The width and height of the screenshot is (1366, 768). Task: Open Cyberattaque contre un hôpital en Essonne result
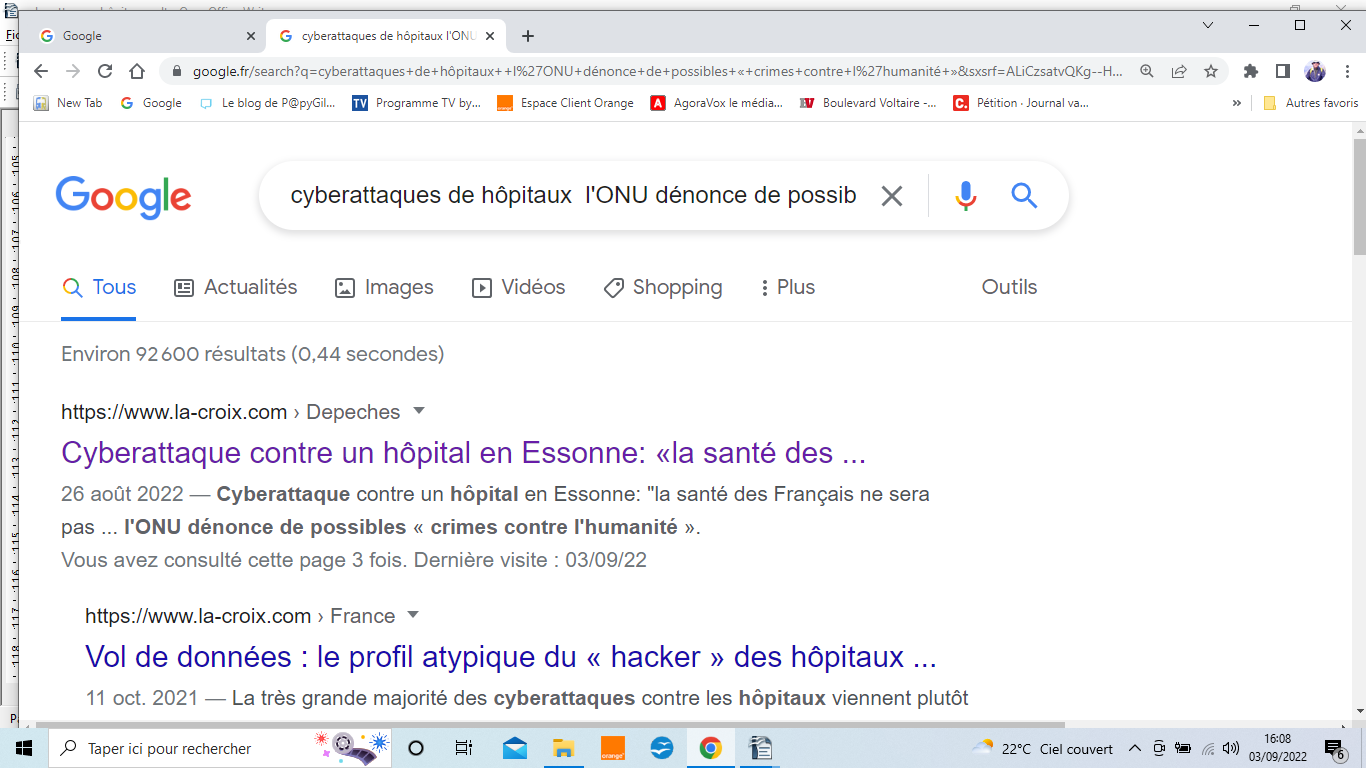click(463, 453)
